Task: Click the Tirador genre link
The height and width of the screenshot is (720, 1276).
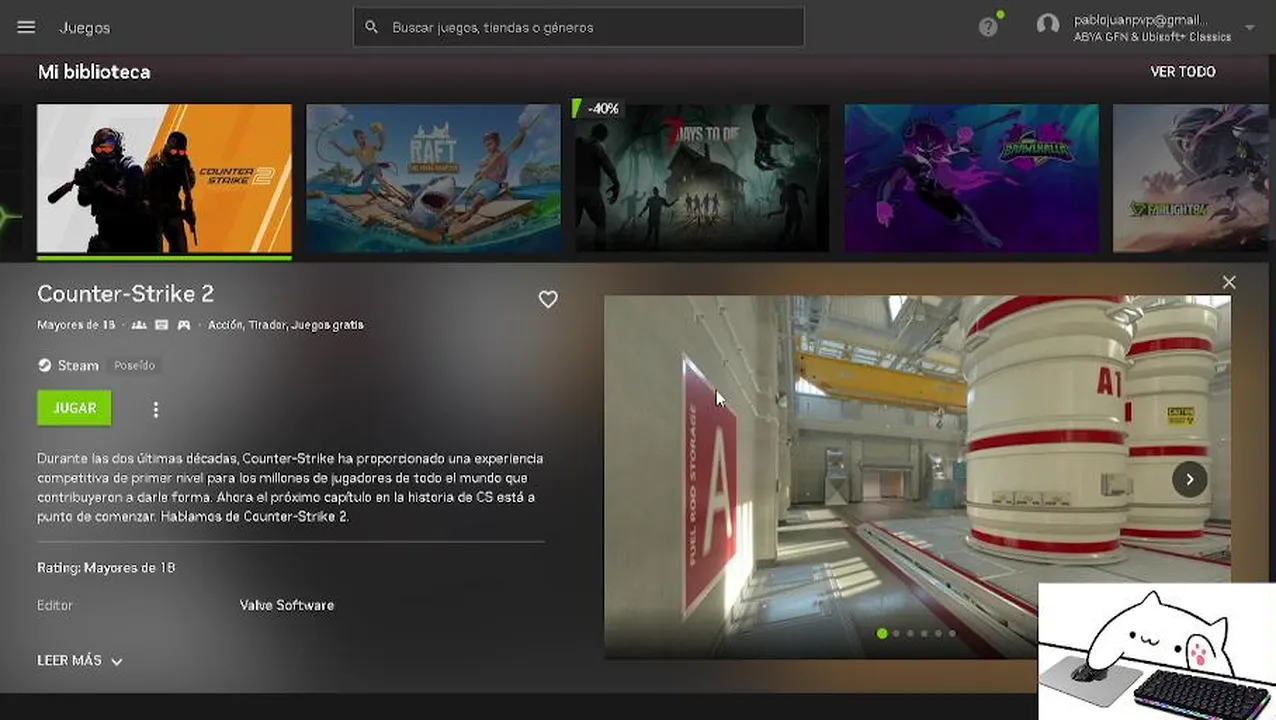Action: click(x=266, y=325)
